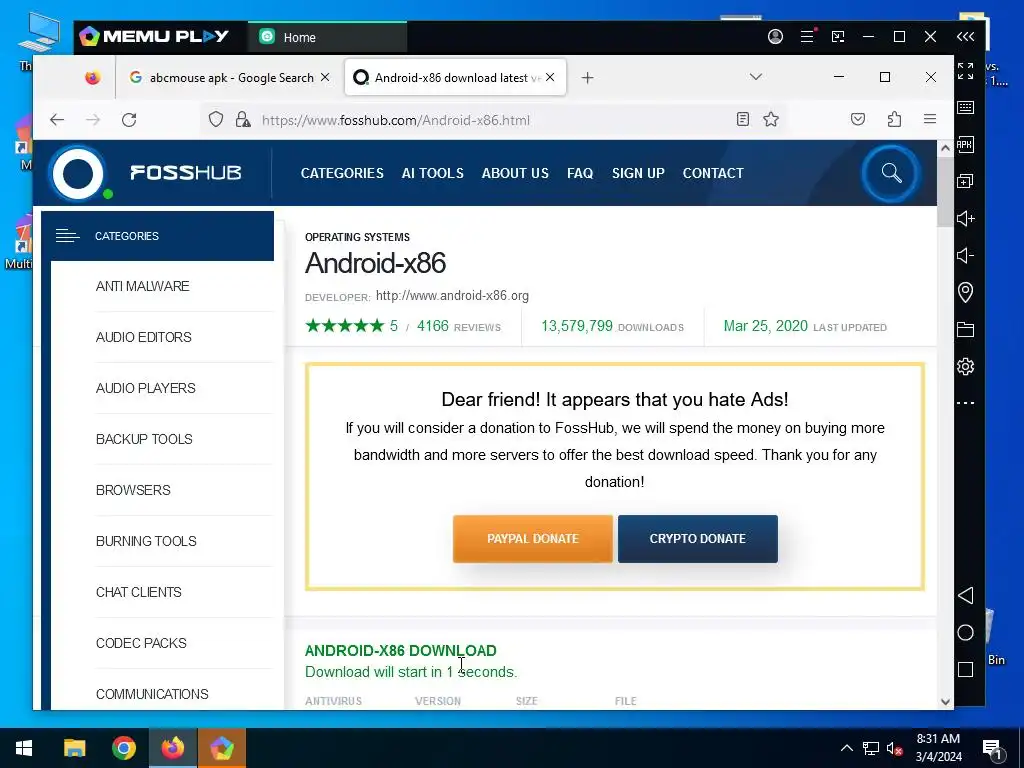The image size is (1024, 768).
Task: Open CONTACT navigation item
Action: coord(713,173)
